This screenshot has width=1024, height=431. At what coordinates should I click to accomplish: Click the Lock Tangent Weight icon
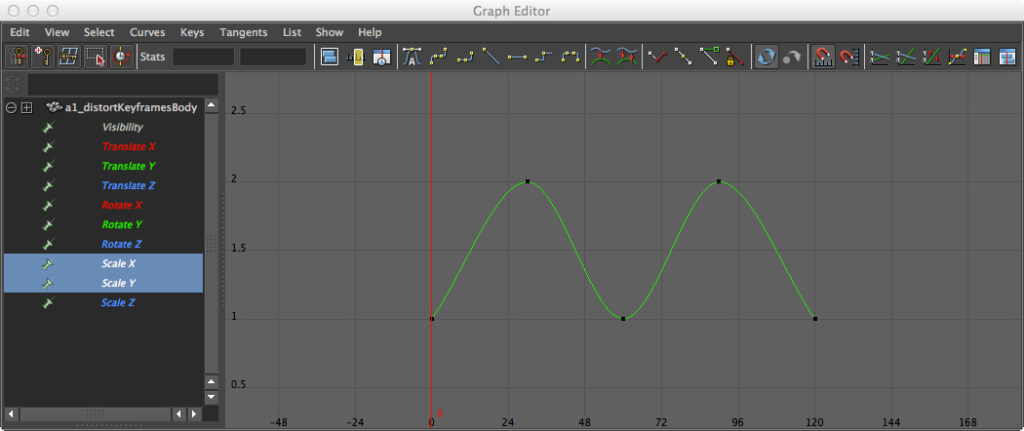click(x=735, y=57)
